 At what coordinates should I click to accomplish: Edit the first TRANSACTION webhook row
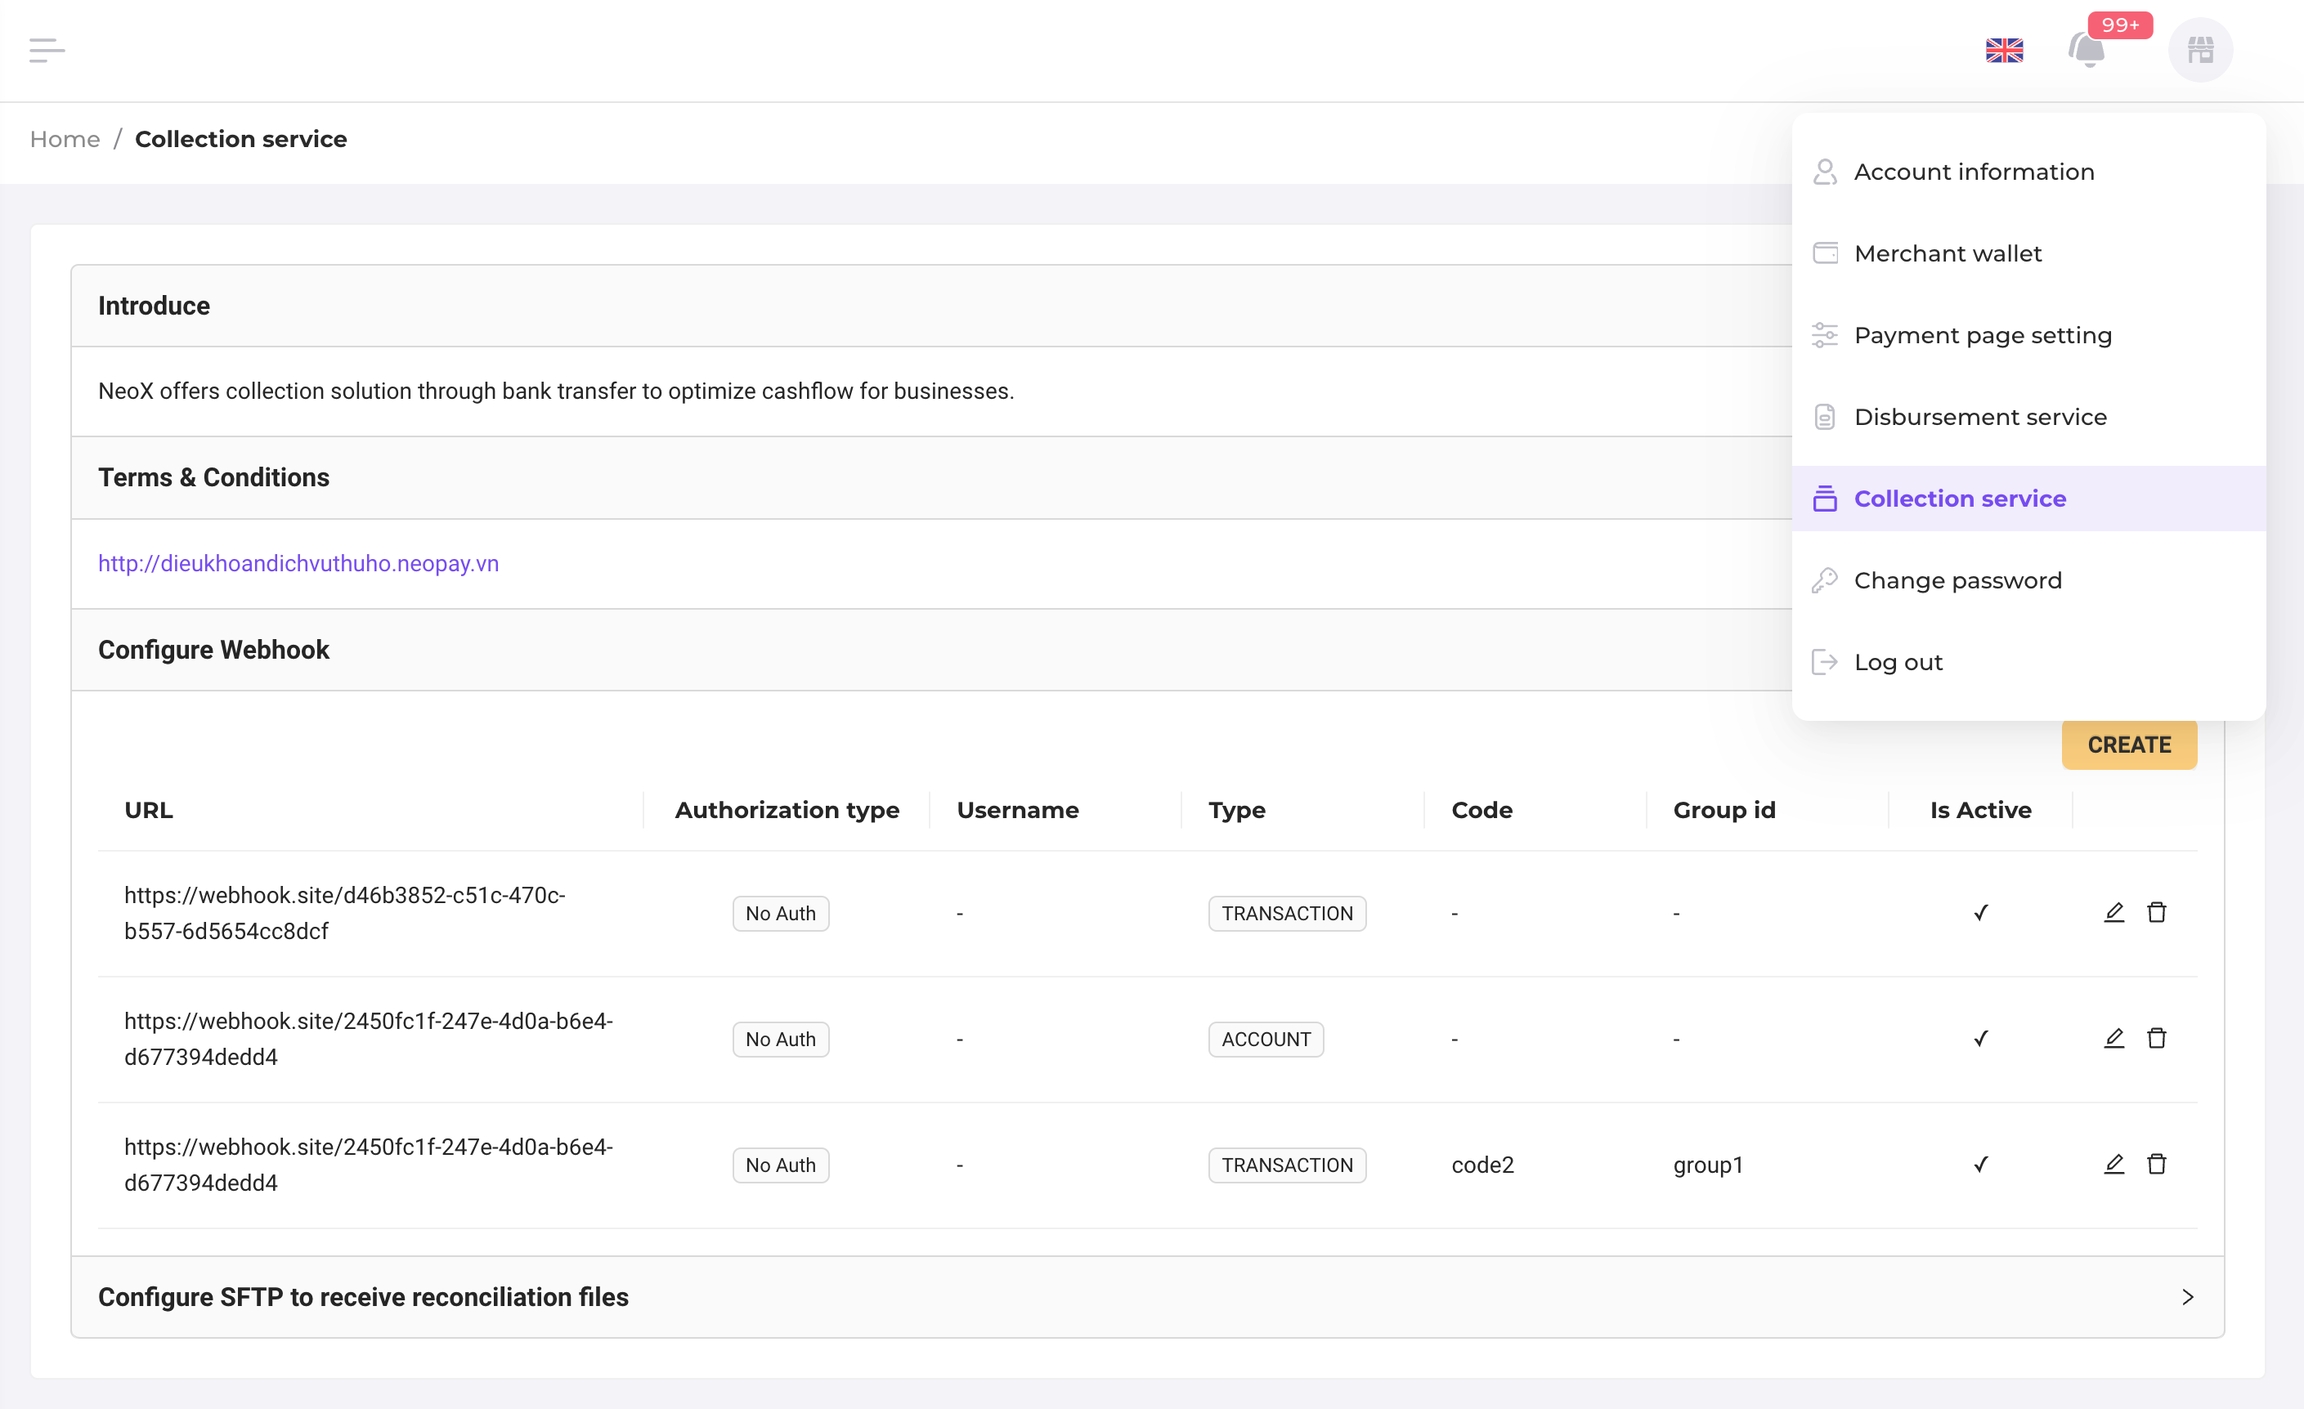pyautogui.click(x=2113, y=912)
